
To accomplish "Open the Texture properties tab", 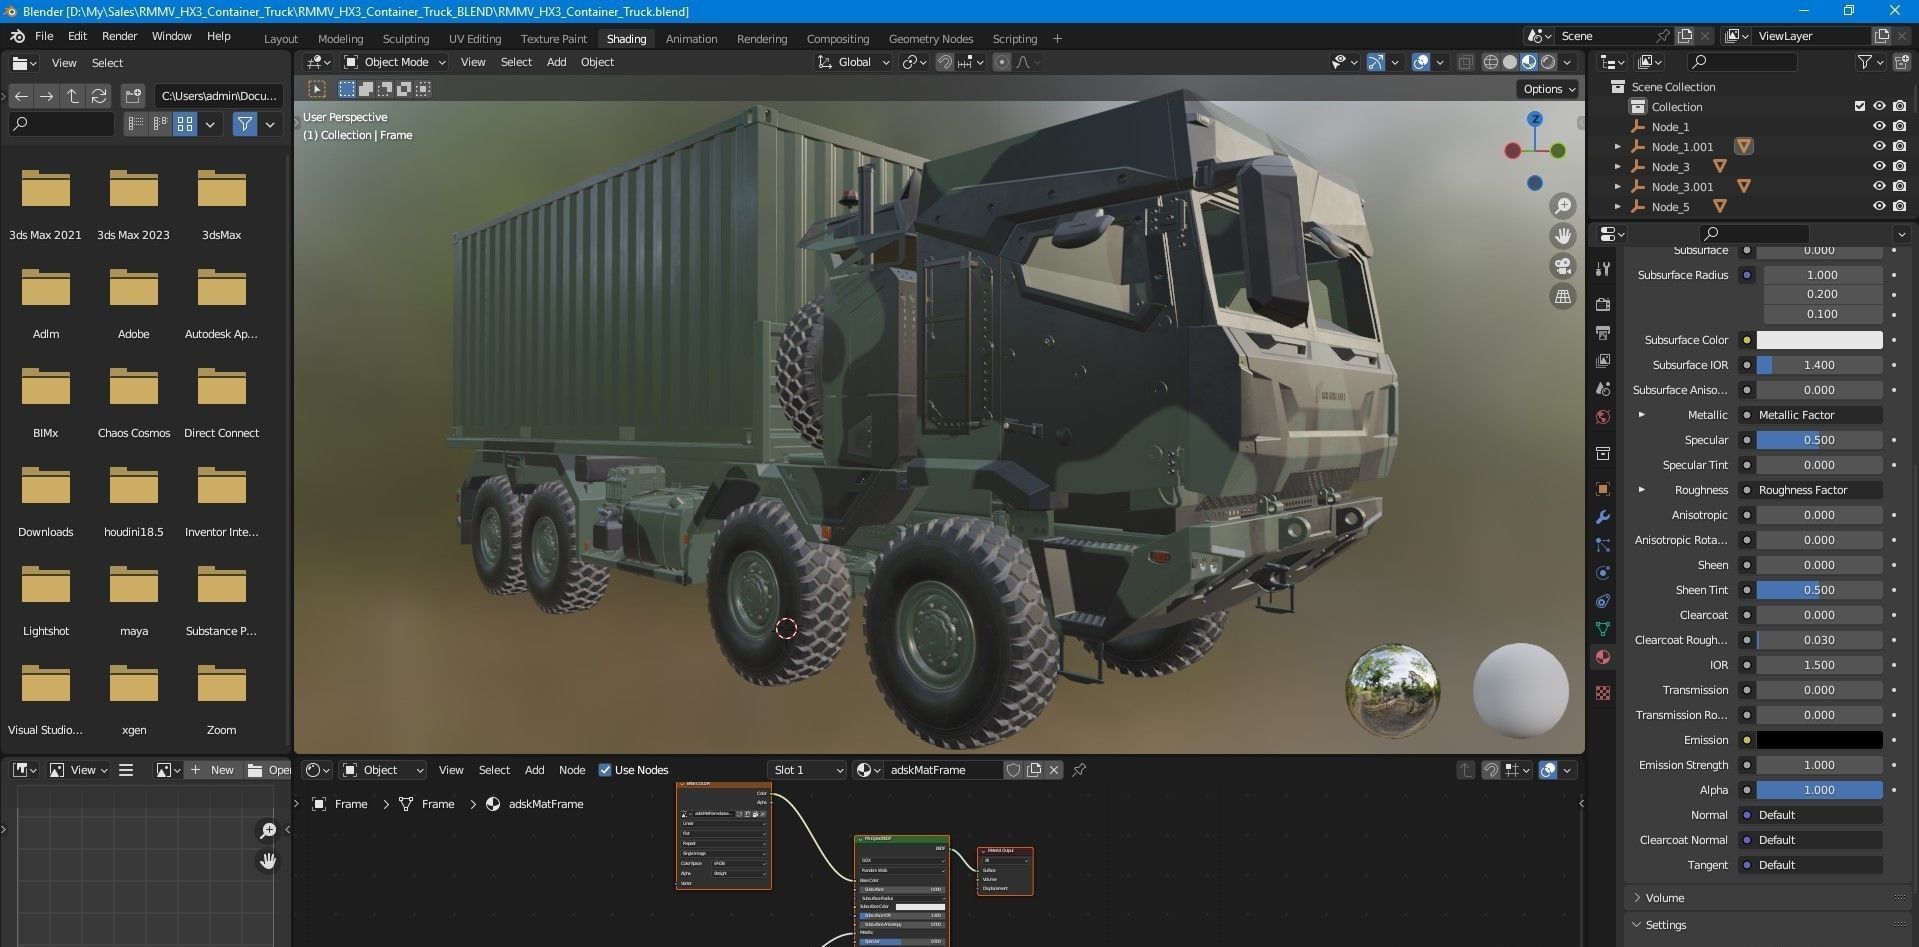I will [1603, 693].
